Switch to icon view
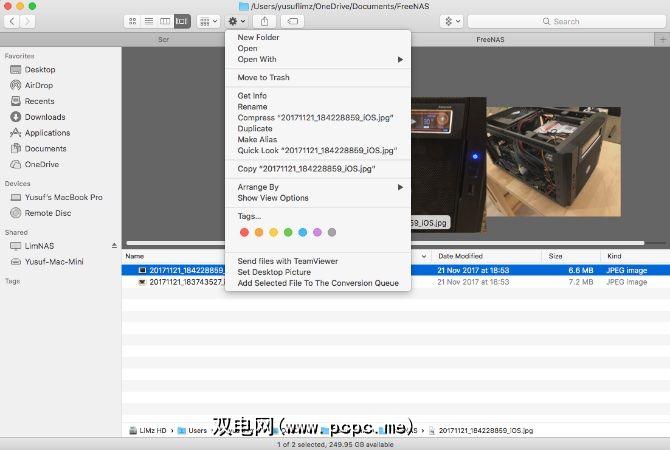The image size is (670, 450). click(132, 21)
